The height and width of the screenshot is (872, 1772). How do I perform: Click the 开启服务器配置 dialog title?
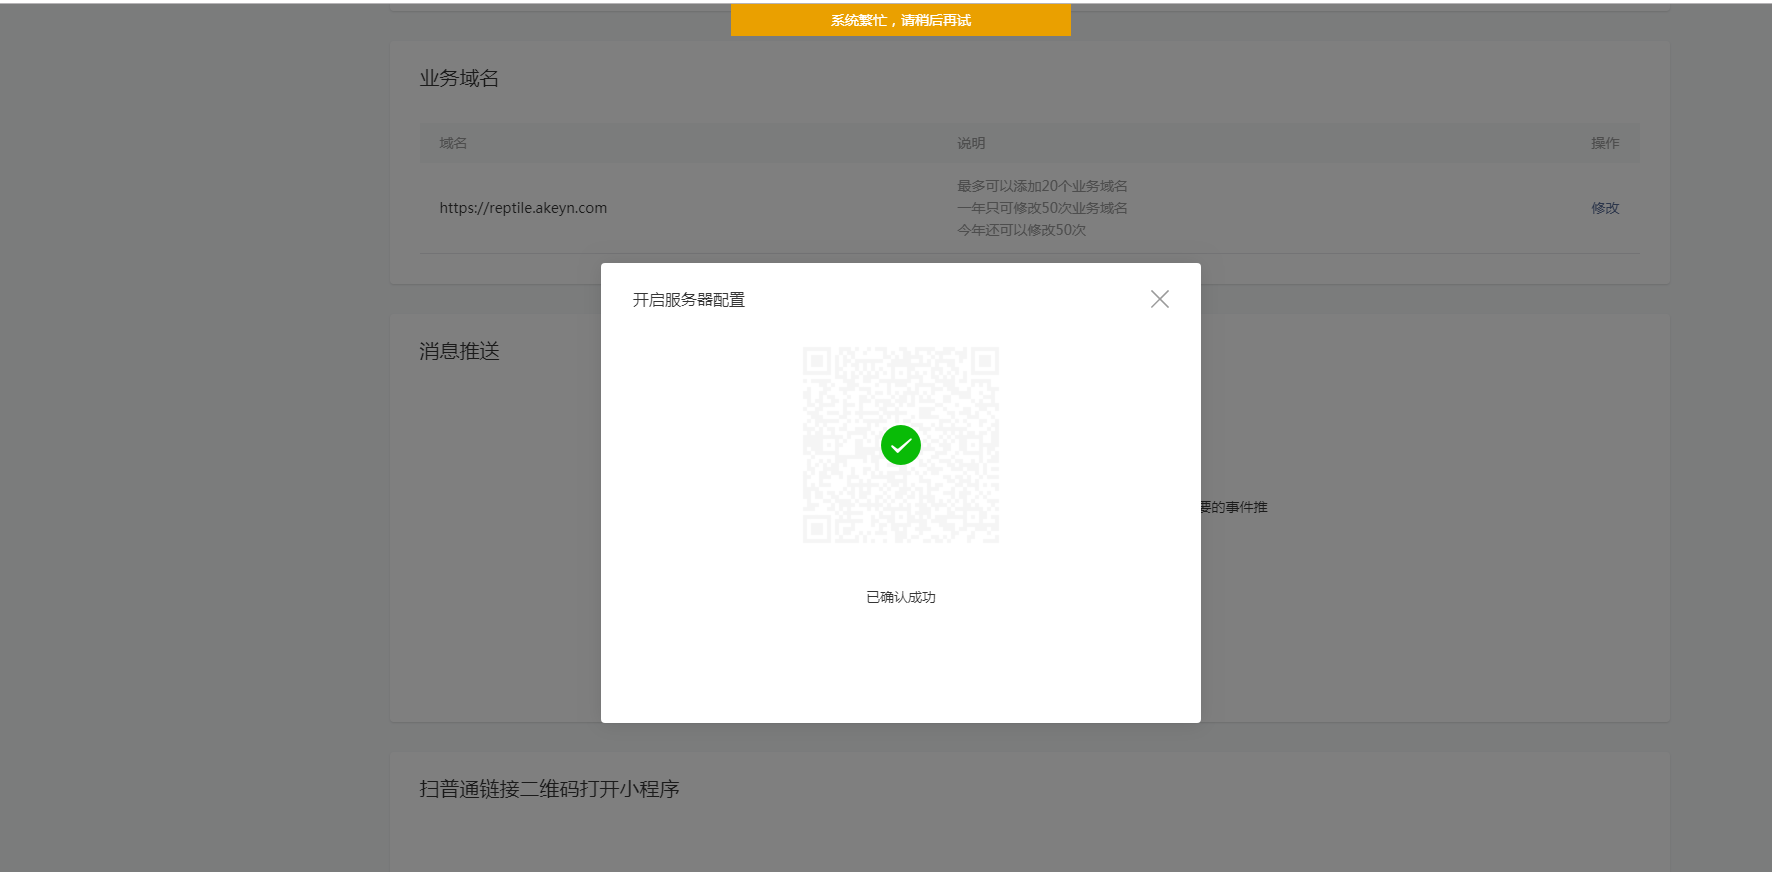[x=689, y=300]
